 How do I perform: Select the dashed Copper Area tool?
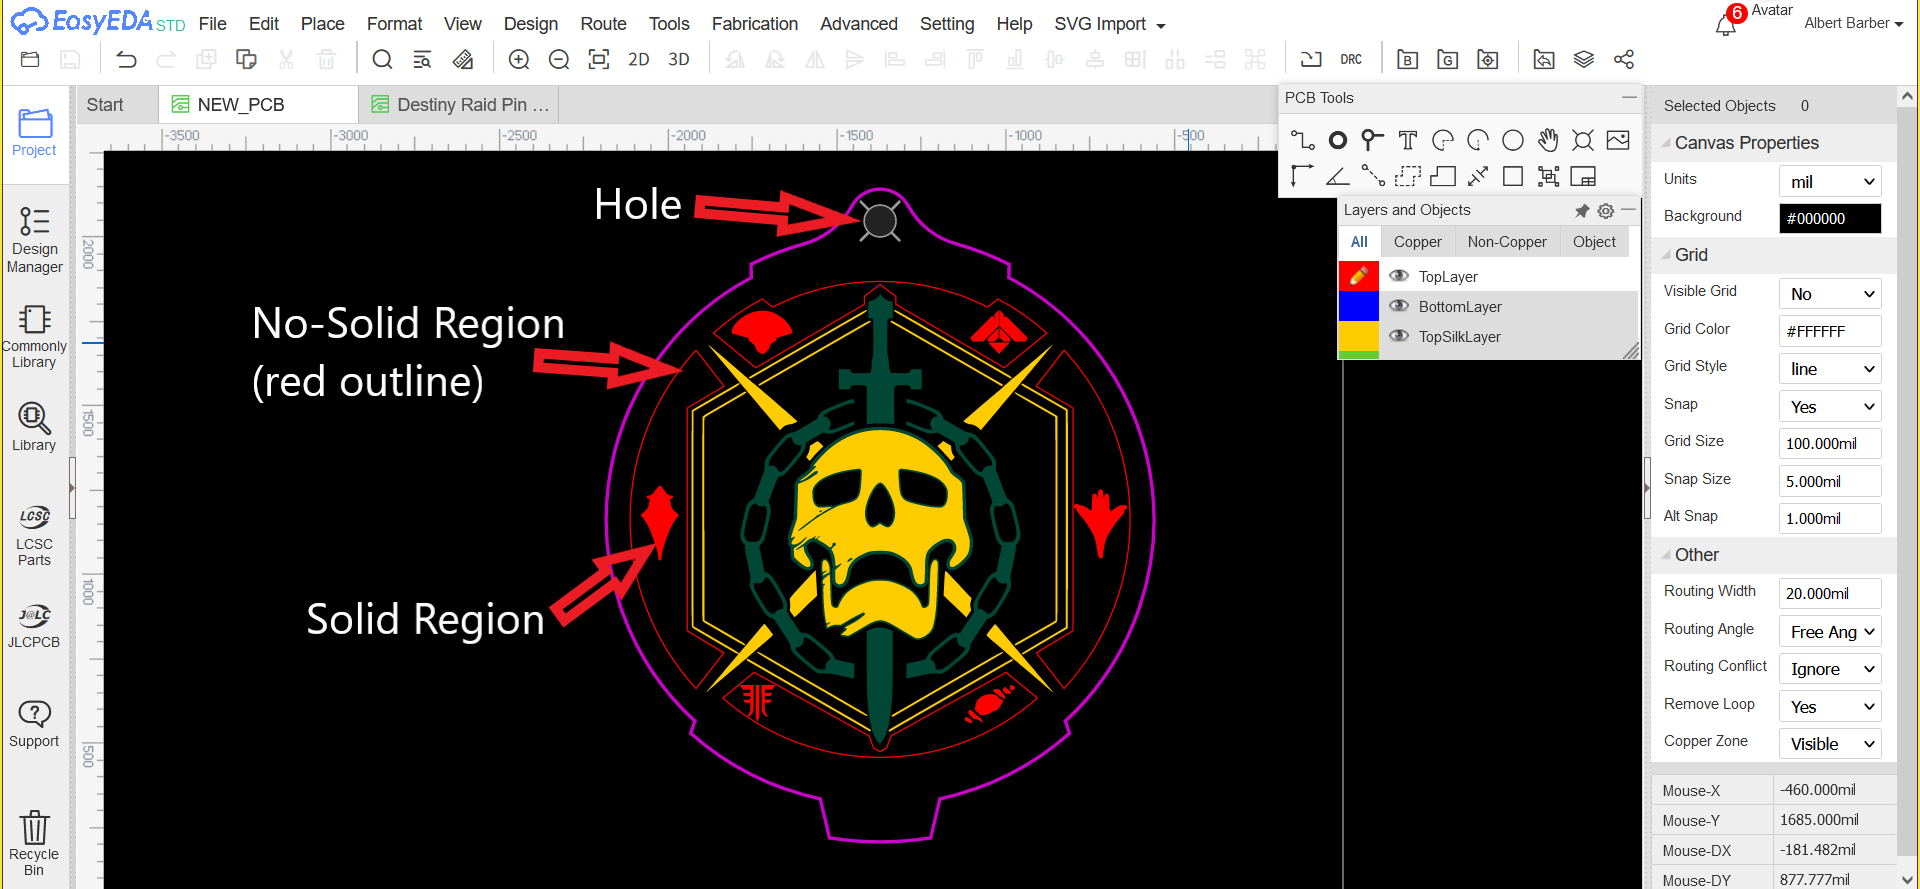point(1408,177)
